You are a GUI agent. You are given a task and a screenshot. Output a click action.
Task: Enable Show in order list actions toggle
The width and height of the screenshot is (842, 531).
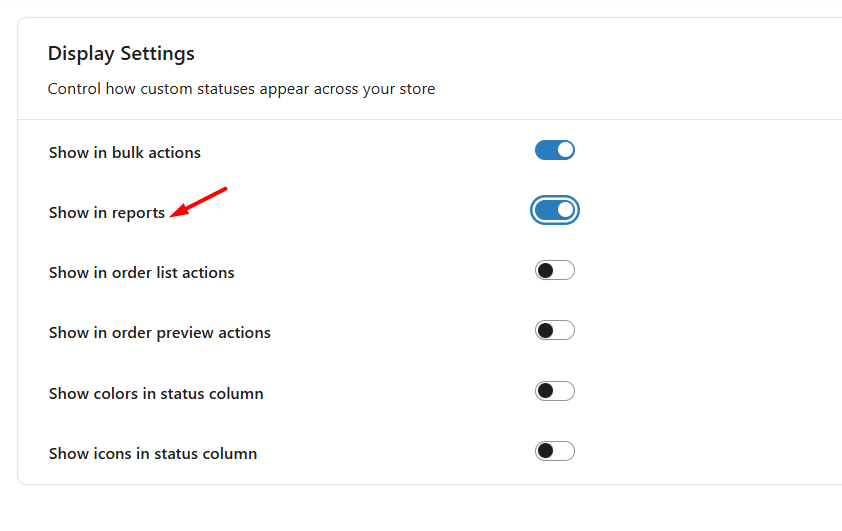[x=555, y=270]
